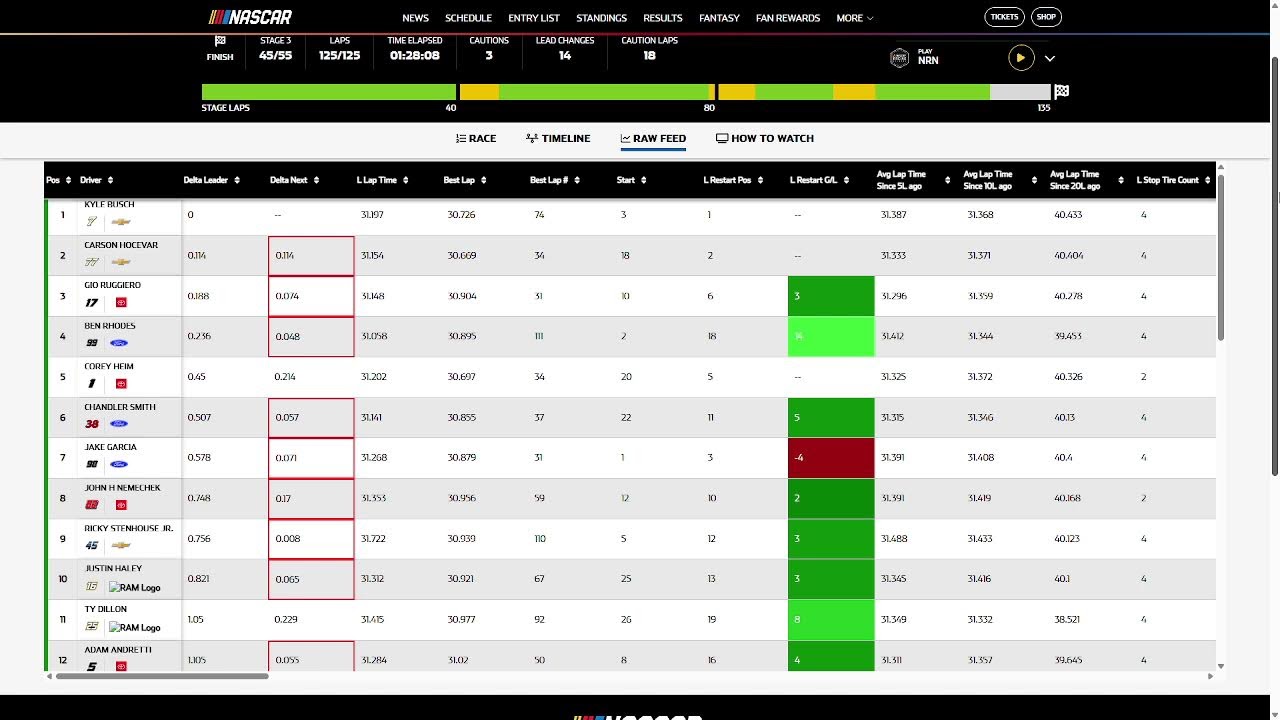
Task: Click the stage laps progress bar
Action: click(x=626, y=92)
